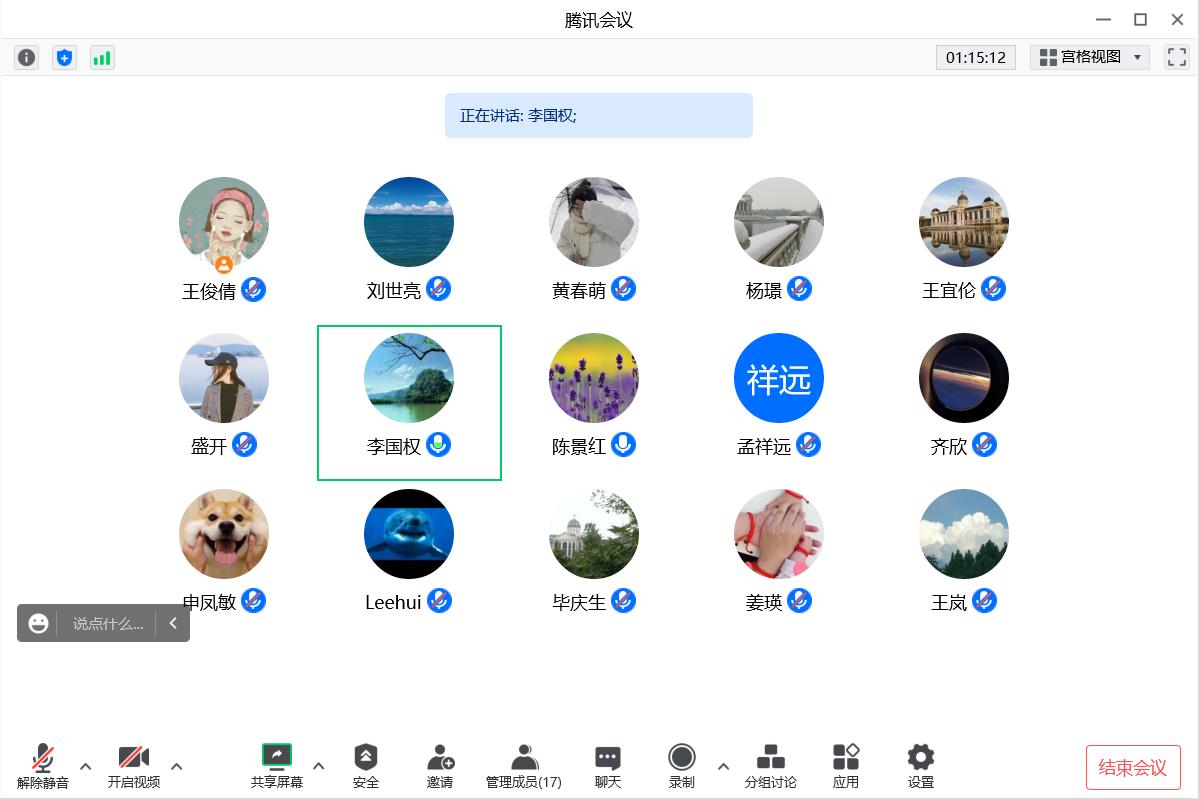Image resolution: width=1199 pixels, height=799 pixels.
Task: Check the green network signal icon
Action: coord(102,58)
